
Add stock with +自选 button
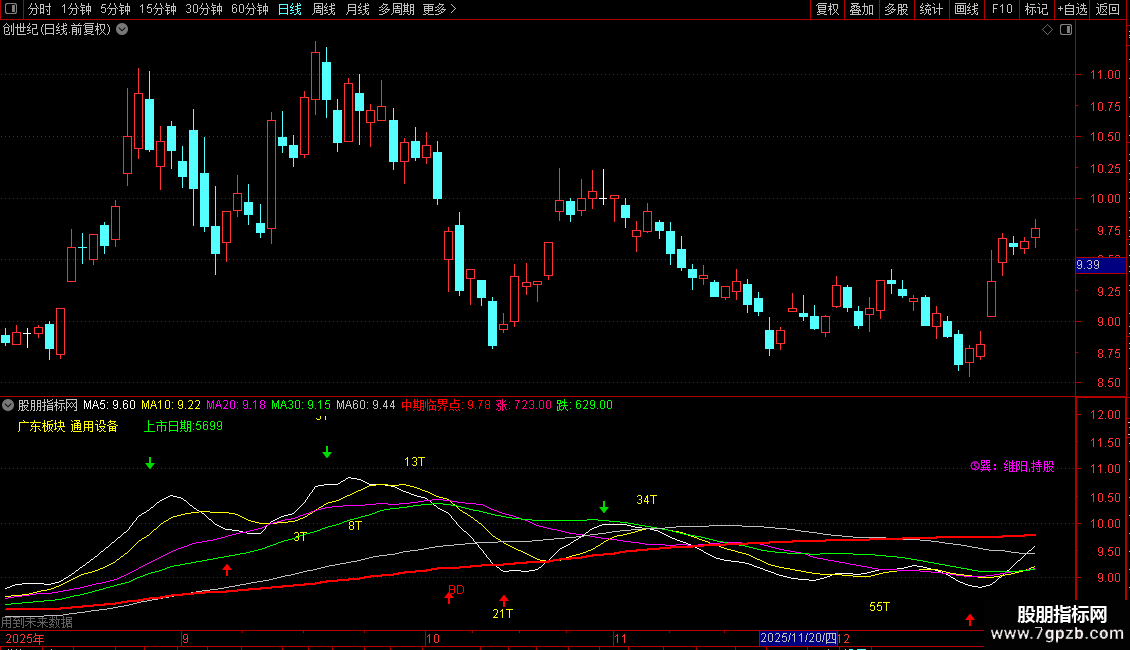(x=1072, y=9)
